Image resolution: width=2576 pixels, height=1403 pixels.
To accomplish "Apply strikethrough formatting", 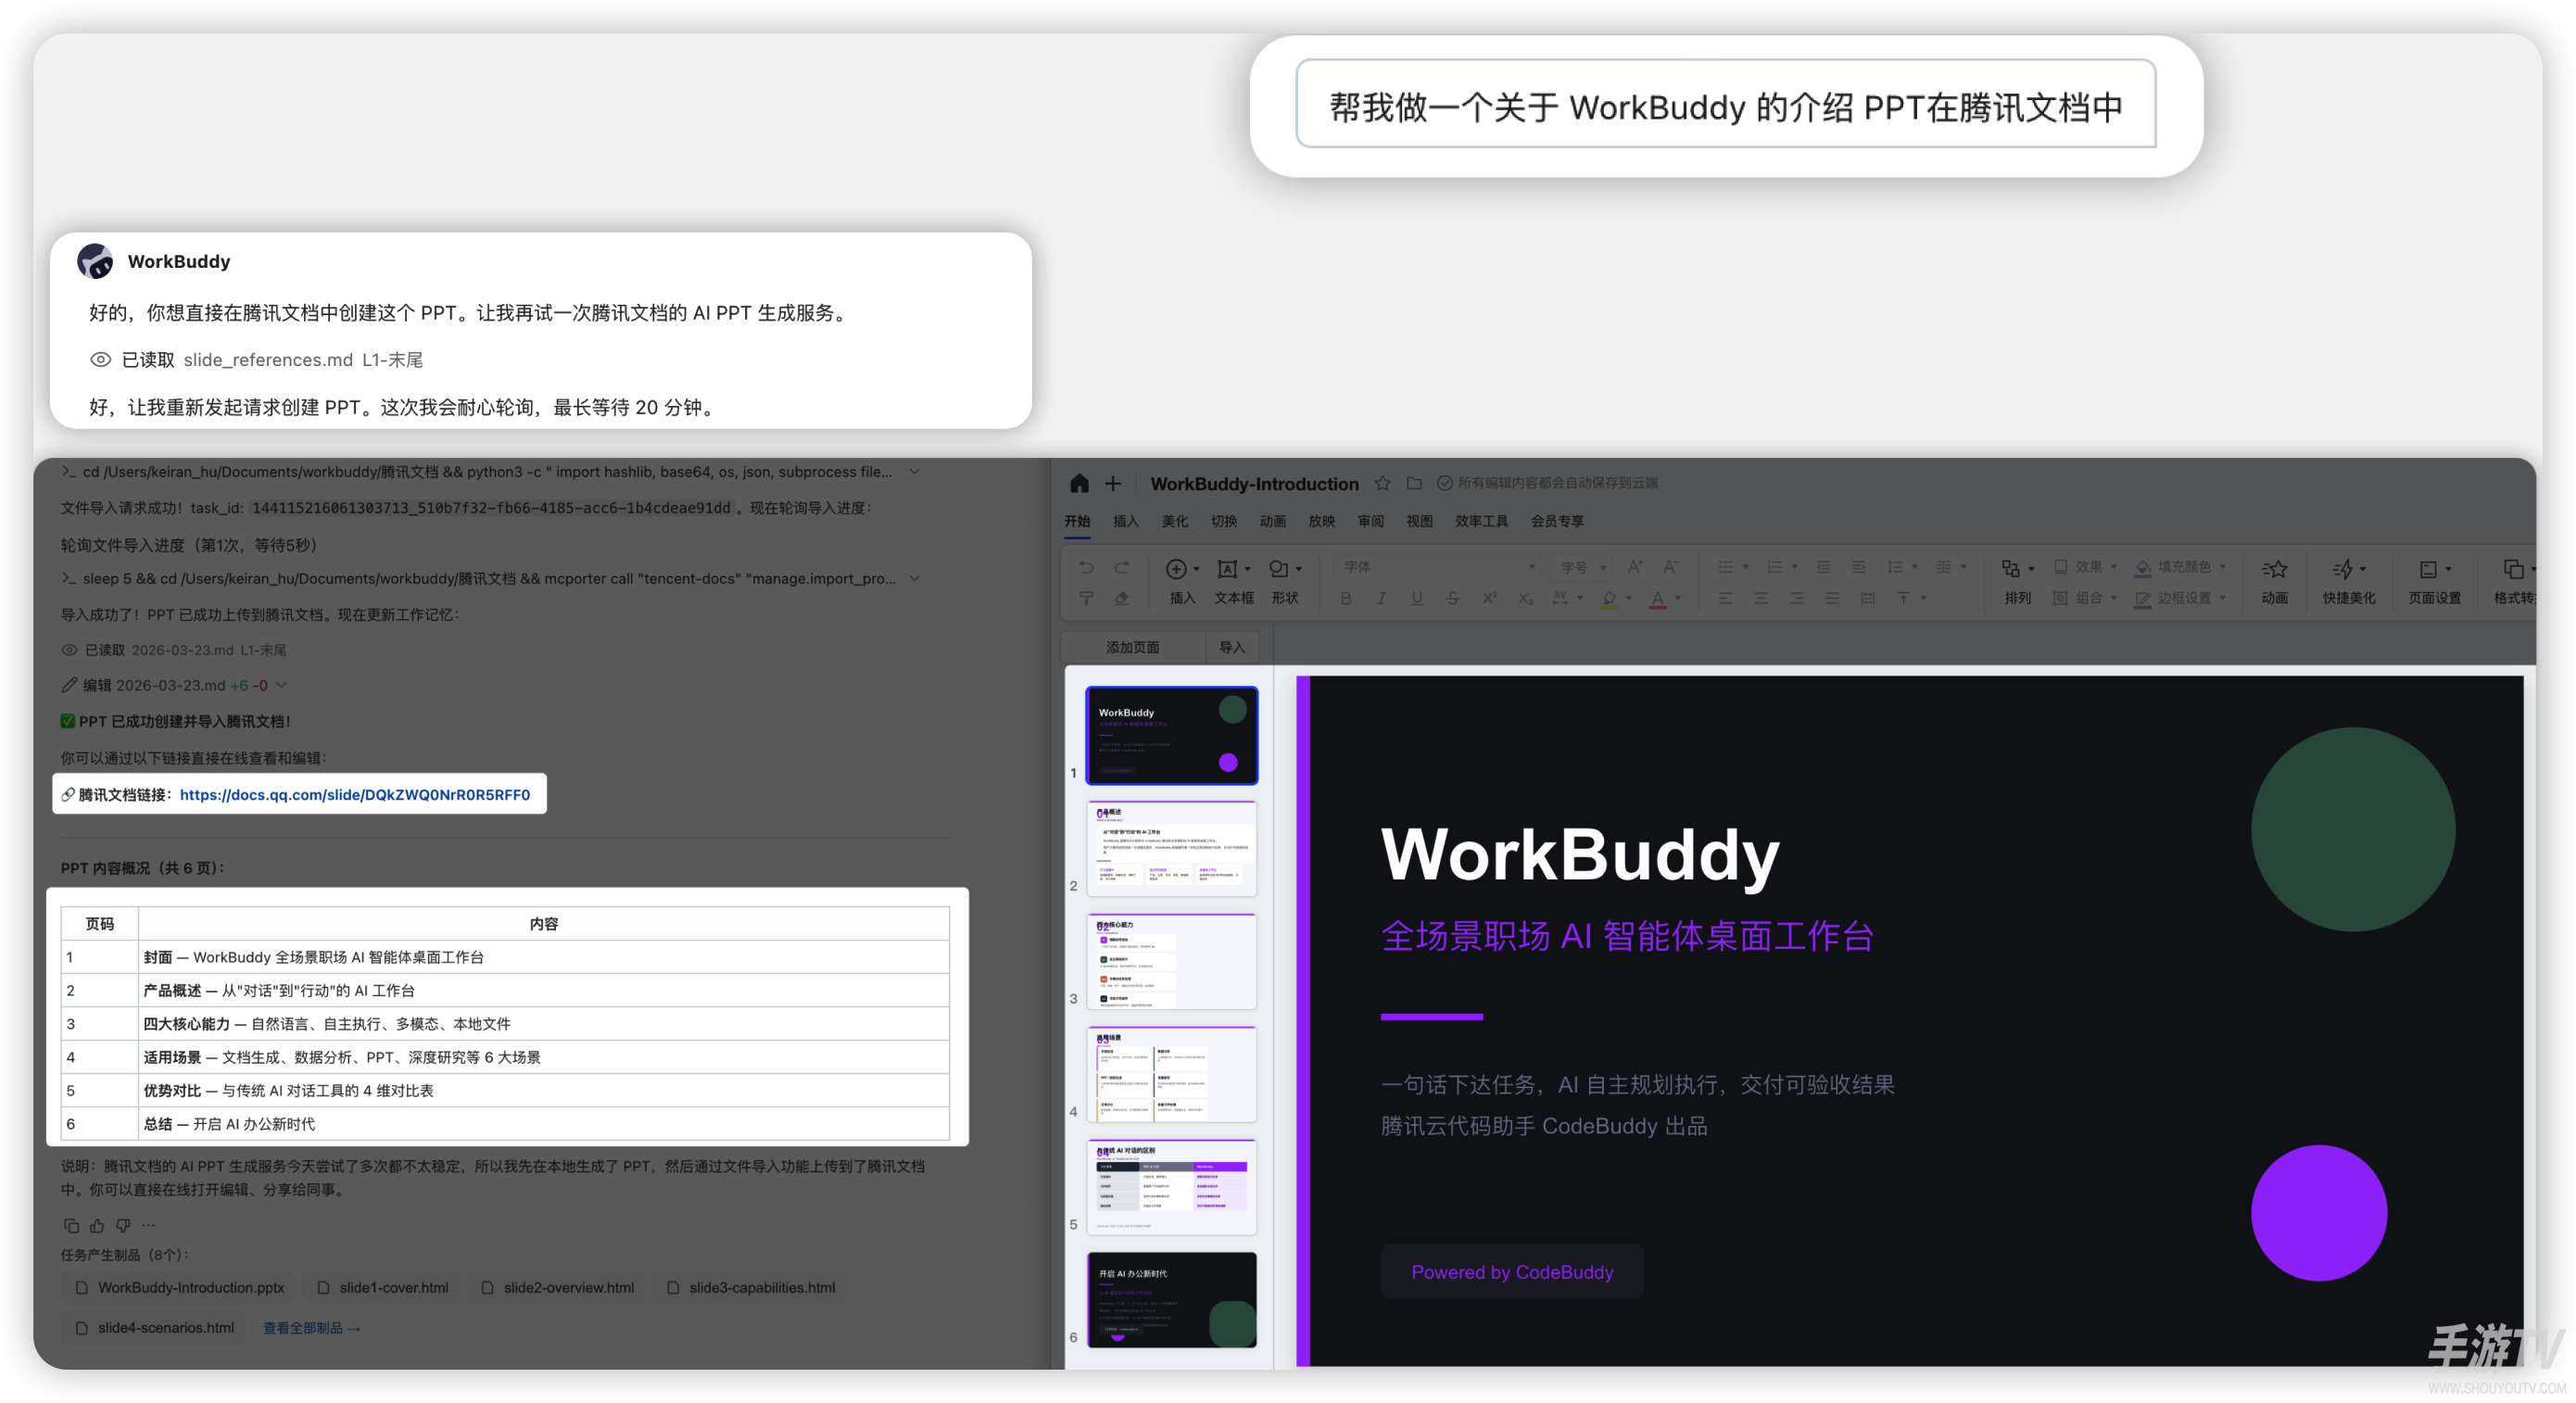I will point(1453,598).
